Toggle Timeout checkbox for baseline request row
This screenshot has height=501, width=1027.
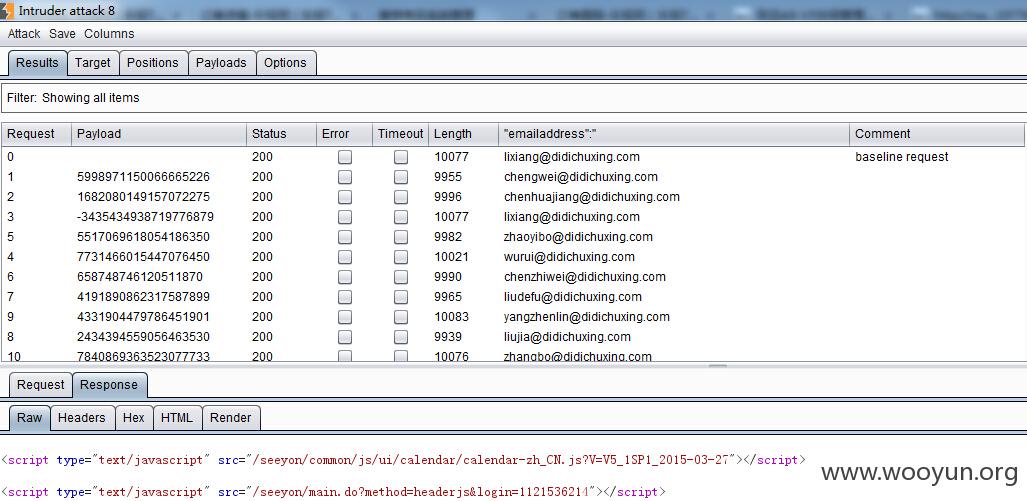(401, 157)
